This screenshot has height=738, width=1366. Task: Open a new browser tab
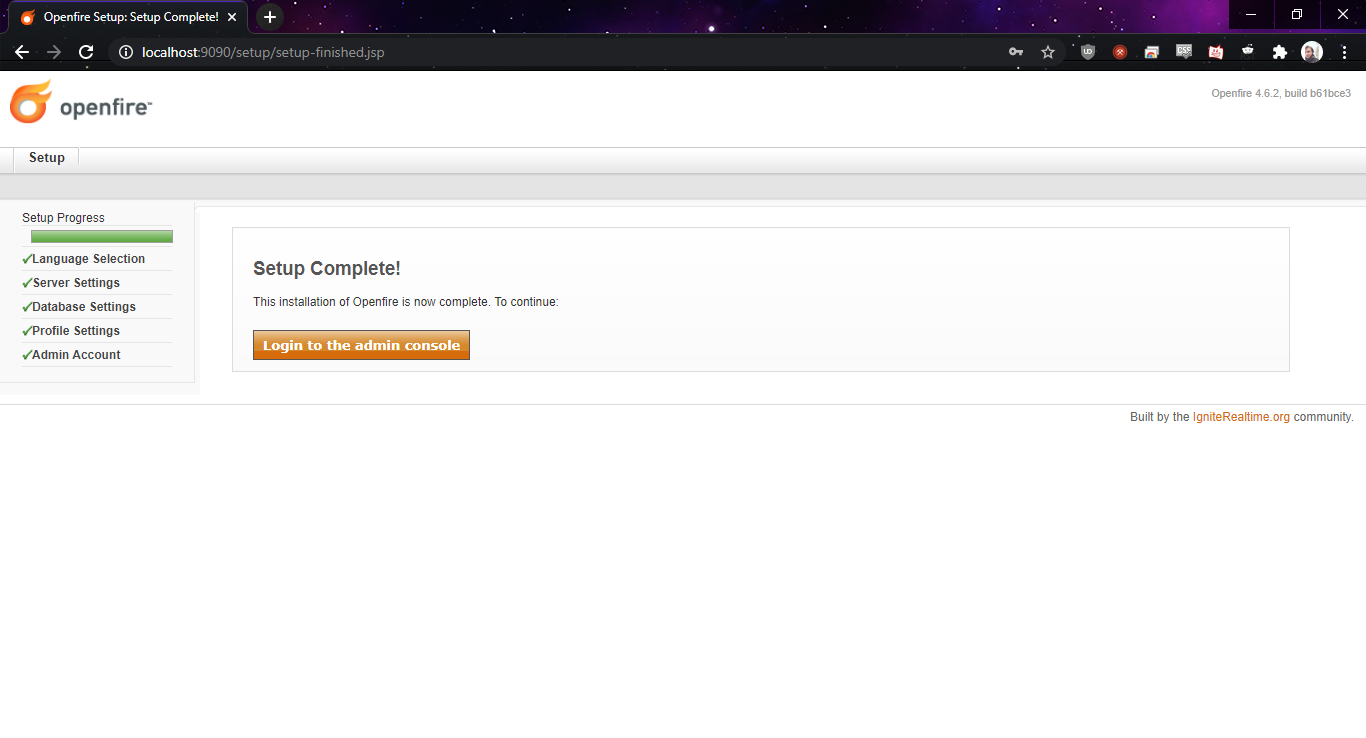coord(269,17)
